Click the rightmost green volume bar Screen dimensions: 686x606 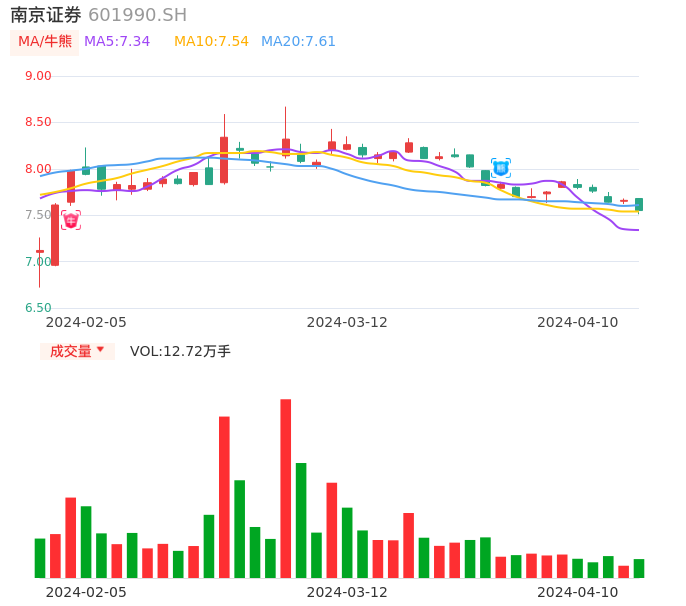tap(639, 568)
